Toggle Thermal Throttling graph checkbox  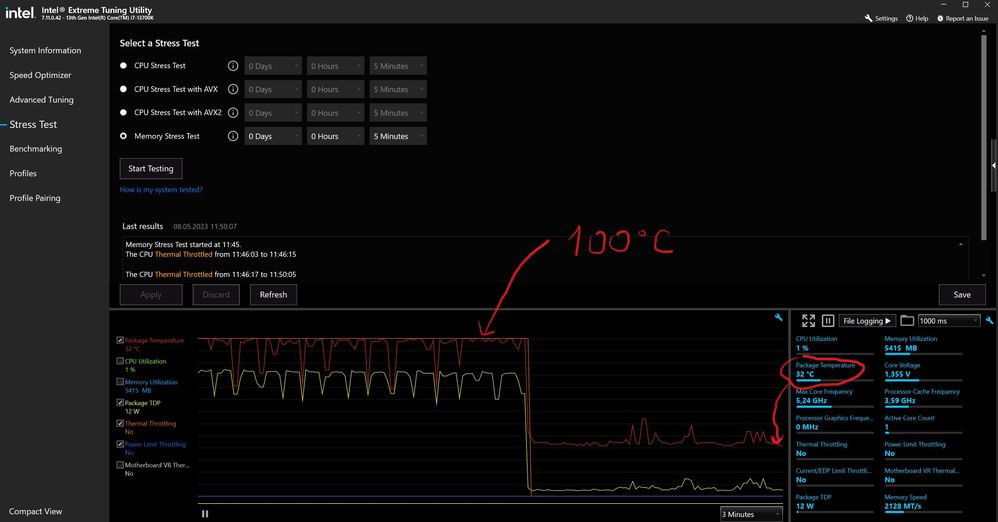pos(120,423)
